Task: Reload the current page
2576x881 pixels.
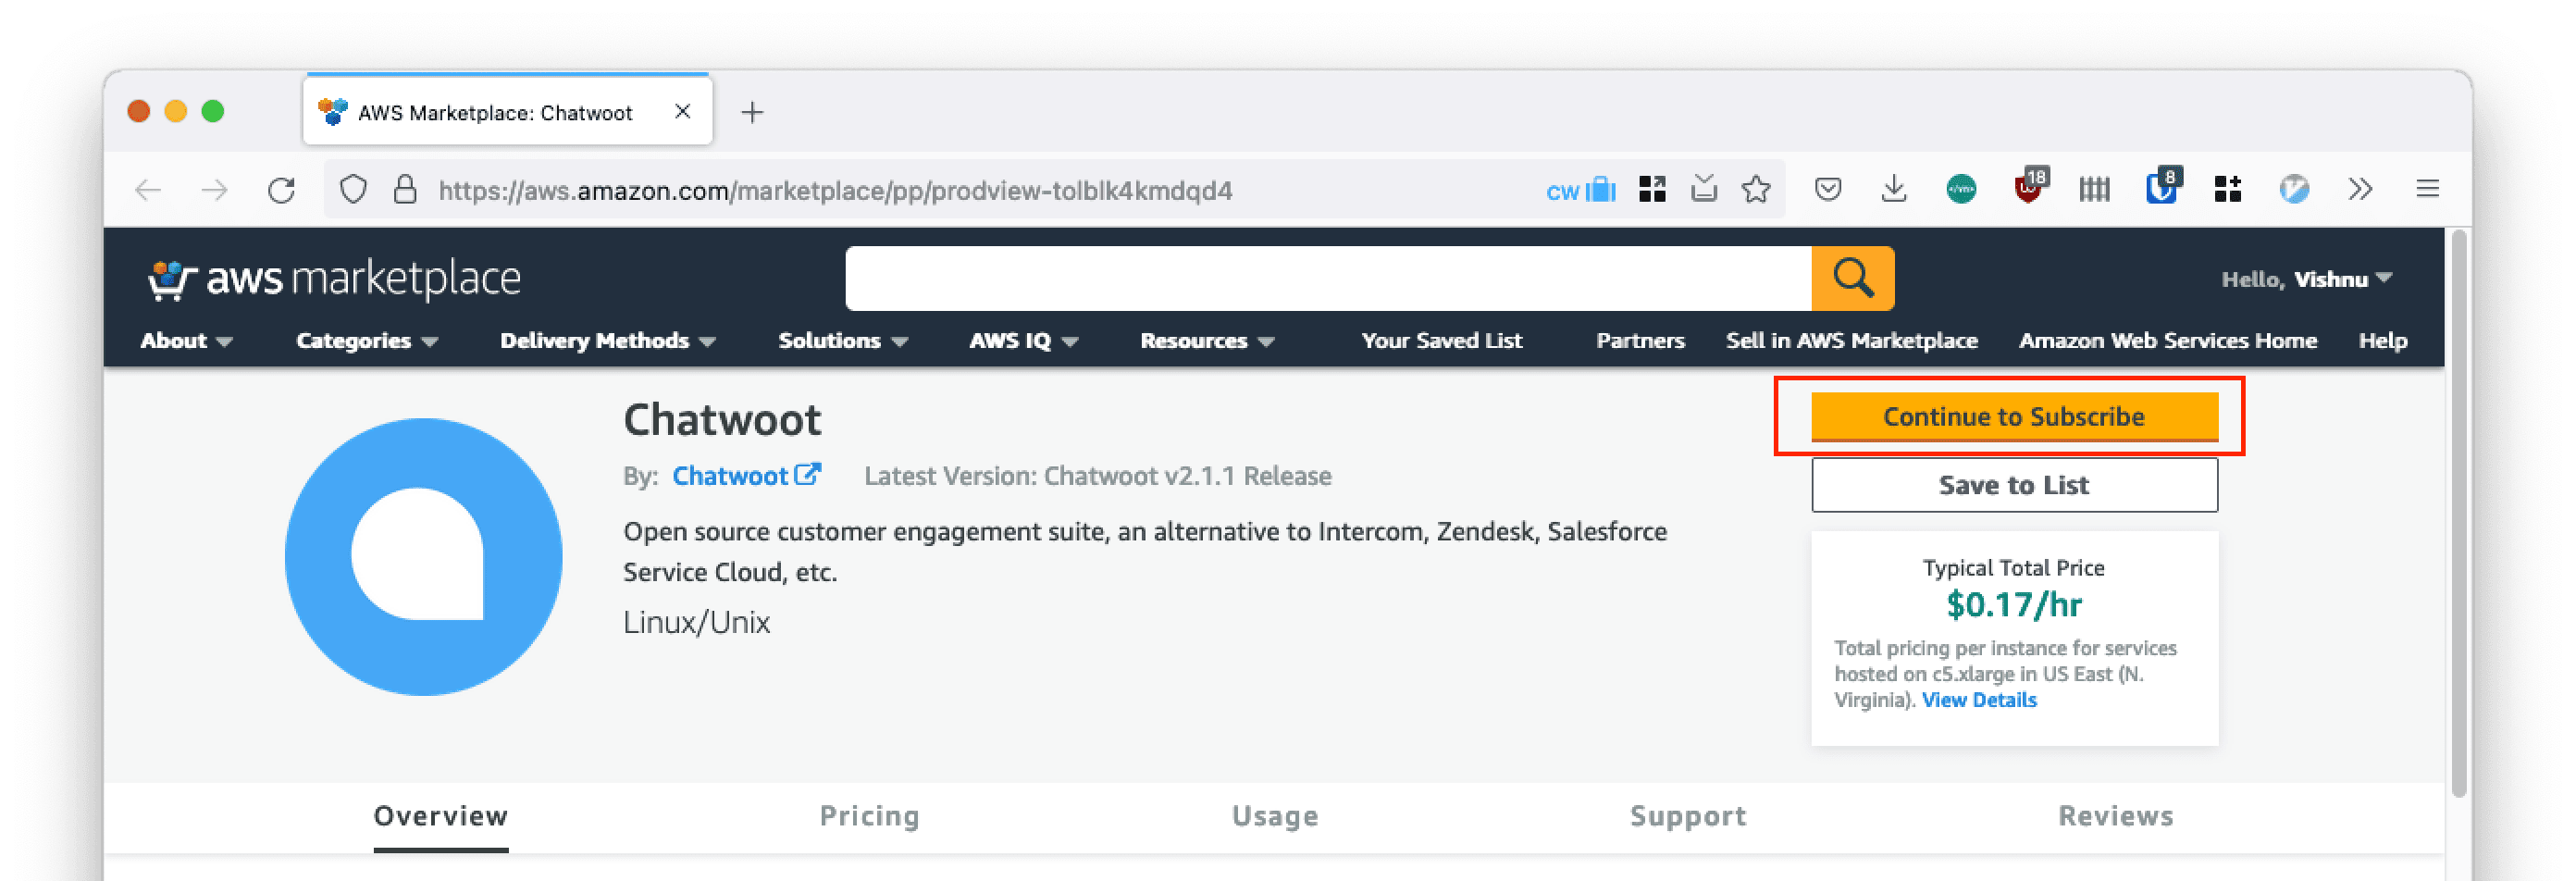Action: click(282, 190)
